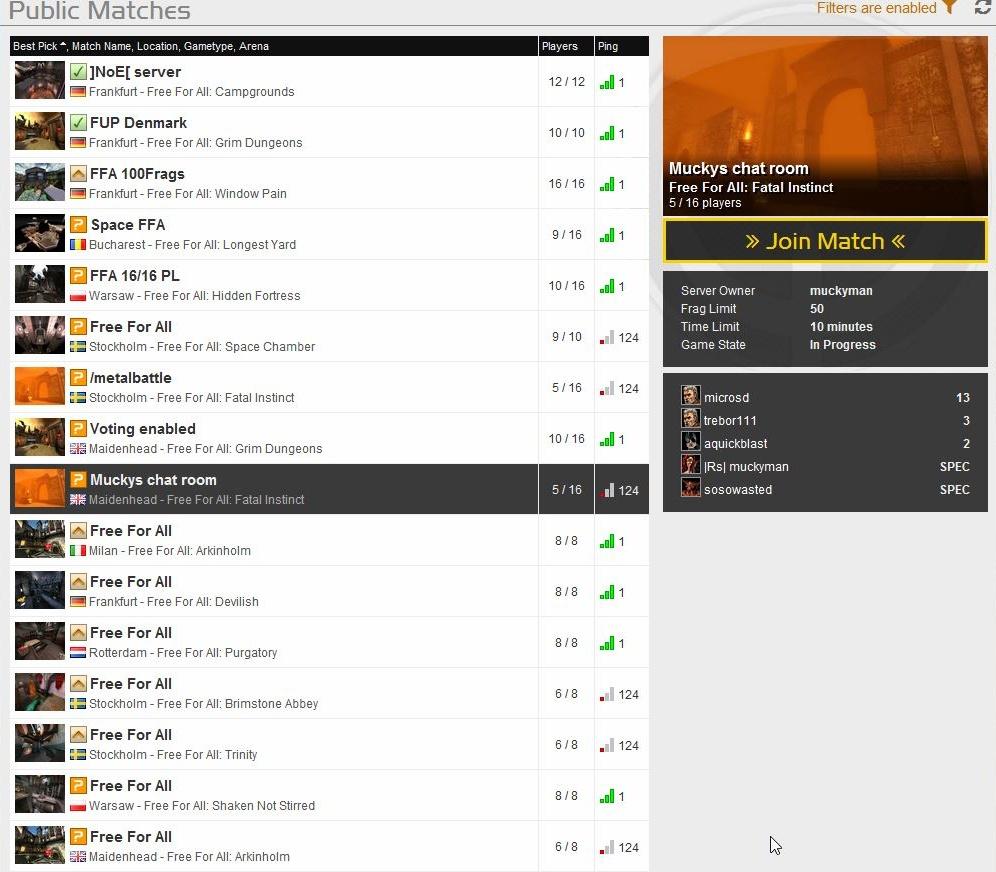Select the FUP Denmark match name
The width and height of the screenshot is (996, 872).
tap(138, 123)
